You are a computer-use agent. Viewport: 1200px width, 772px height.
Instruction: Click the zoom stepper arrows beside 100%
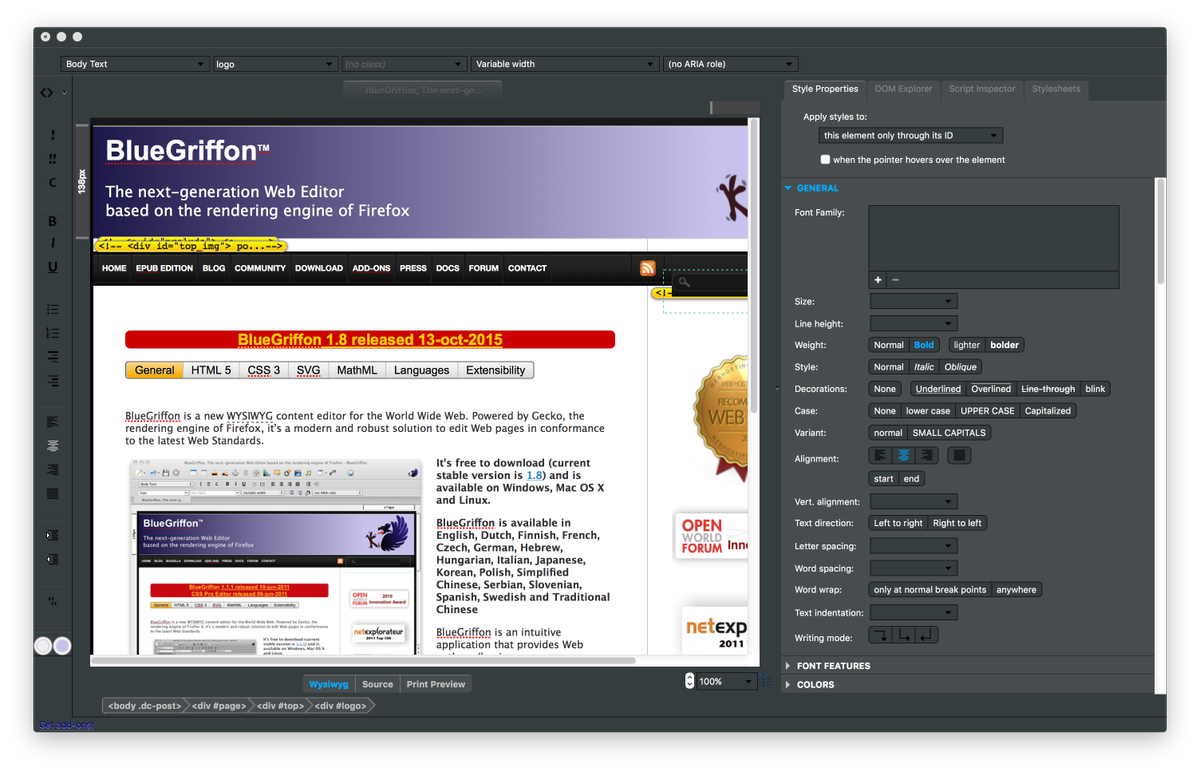(x=689, y=681)
